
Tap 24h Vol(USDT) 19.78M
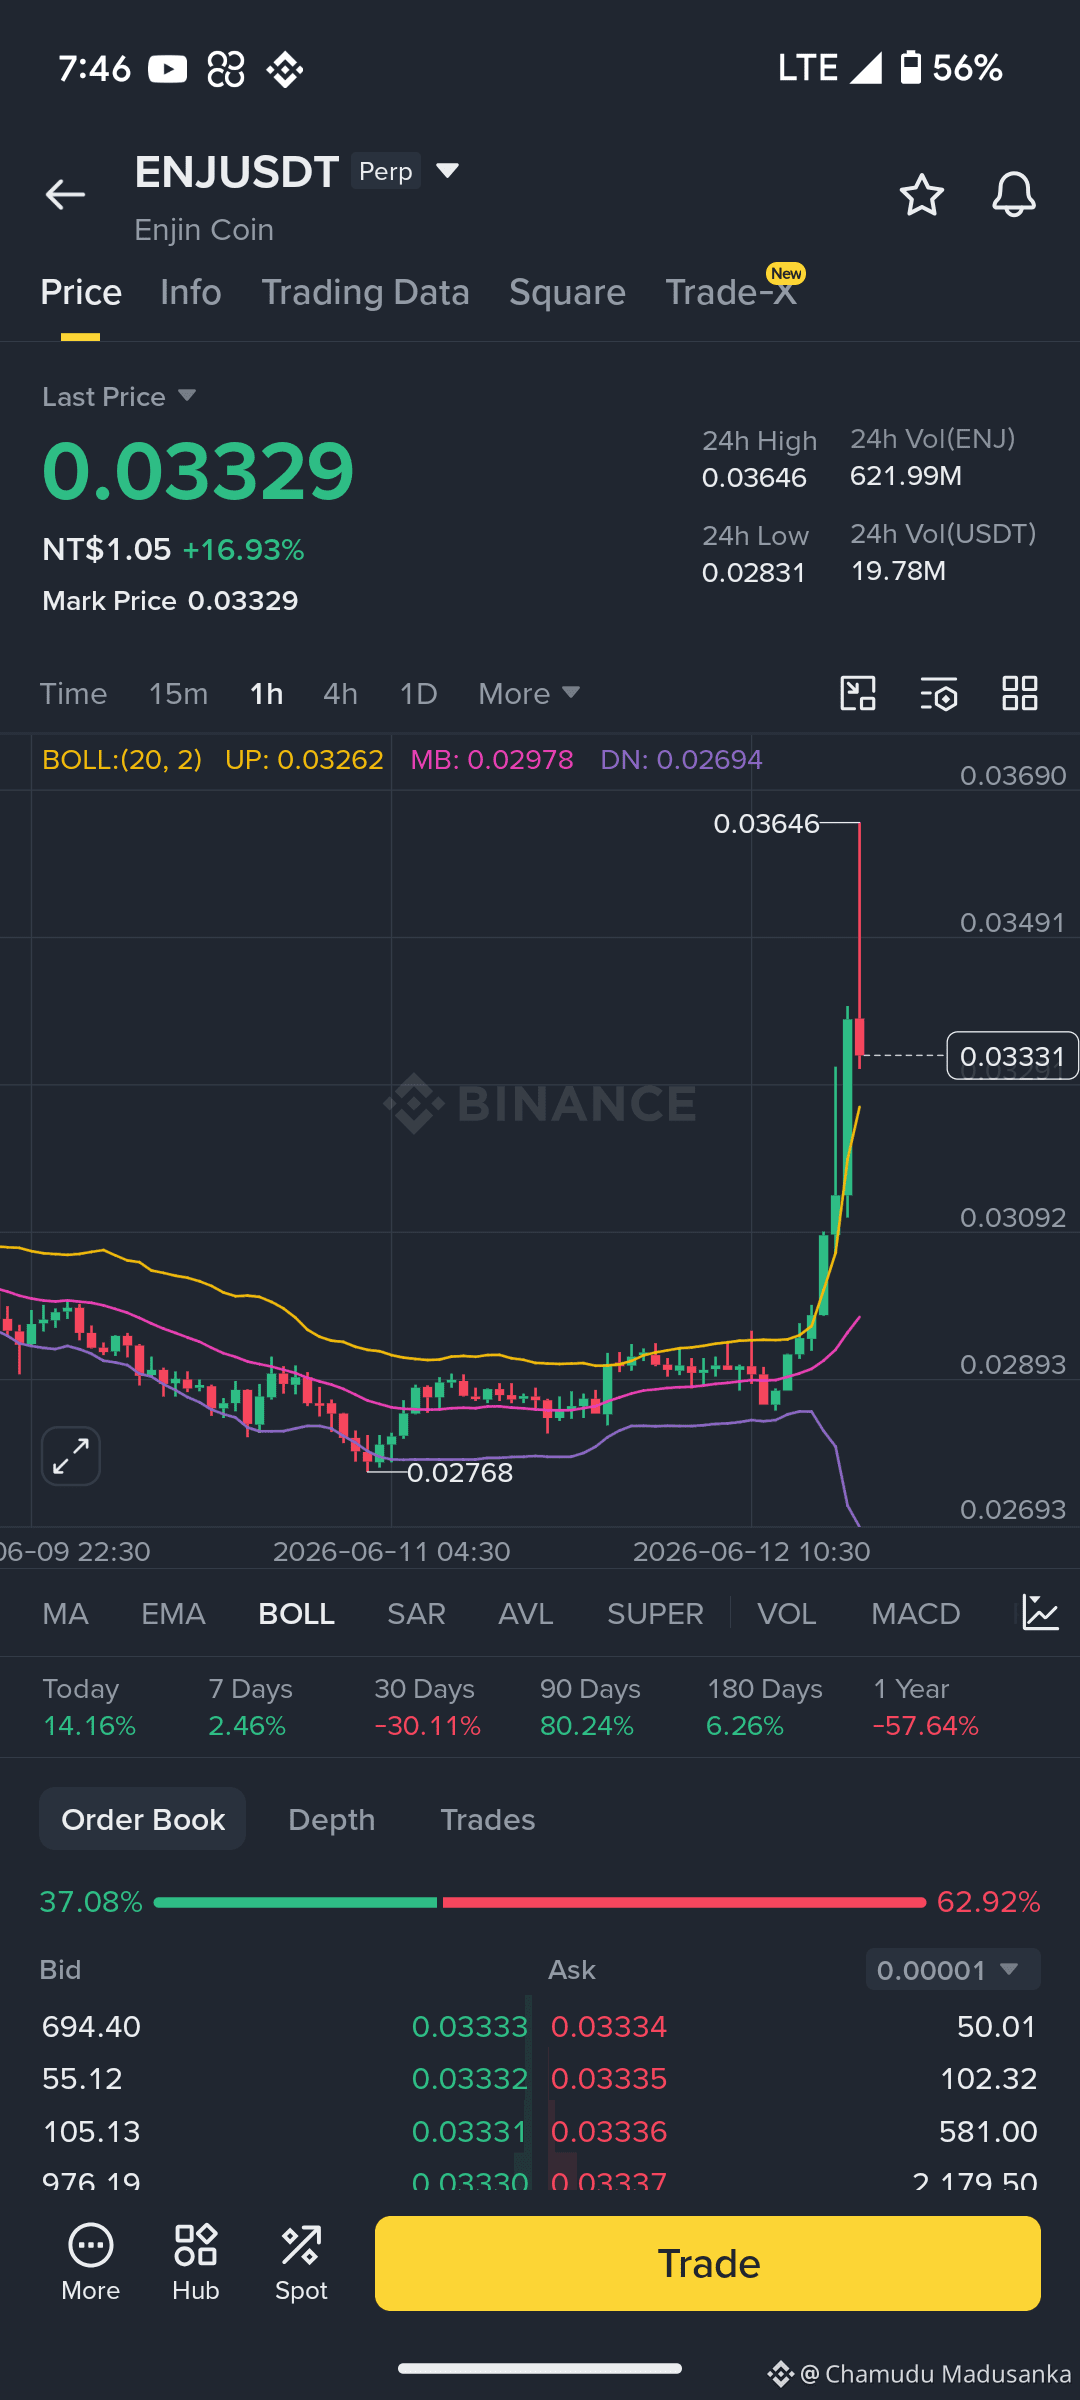(x=943, y=552)
